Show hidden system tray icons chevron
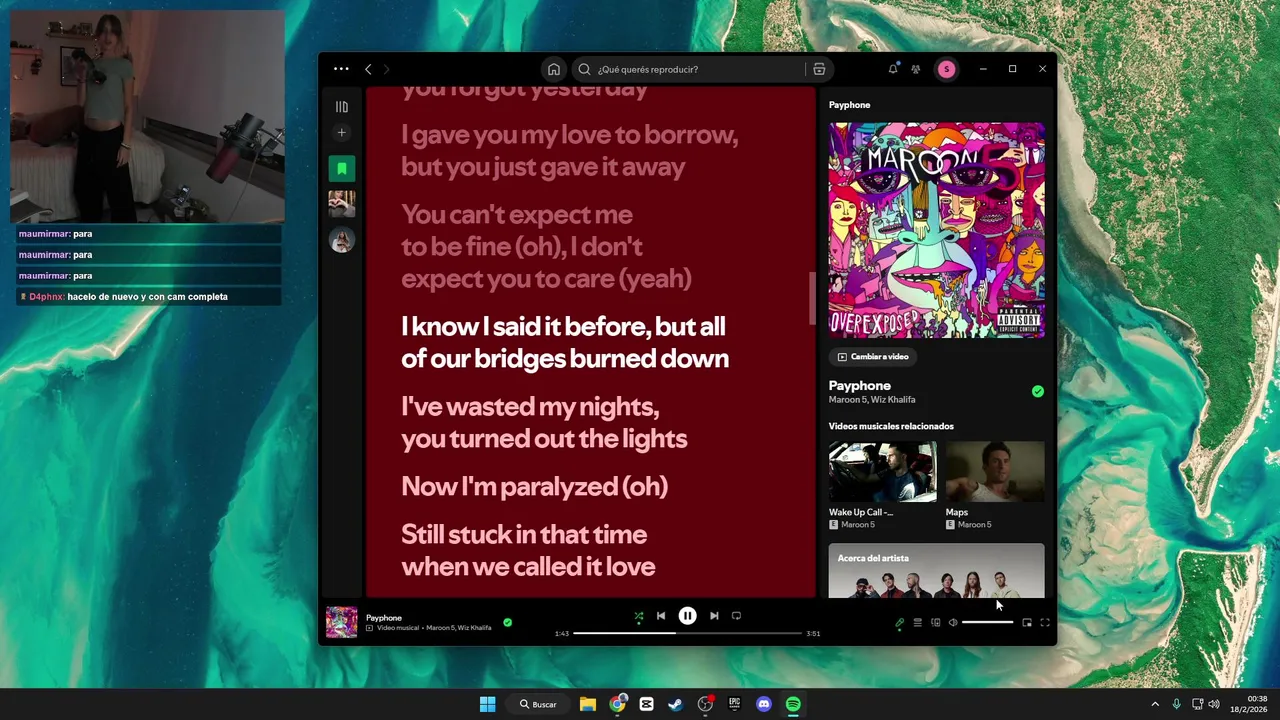This screenshot has height=720, width=1280. 1155,704
